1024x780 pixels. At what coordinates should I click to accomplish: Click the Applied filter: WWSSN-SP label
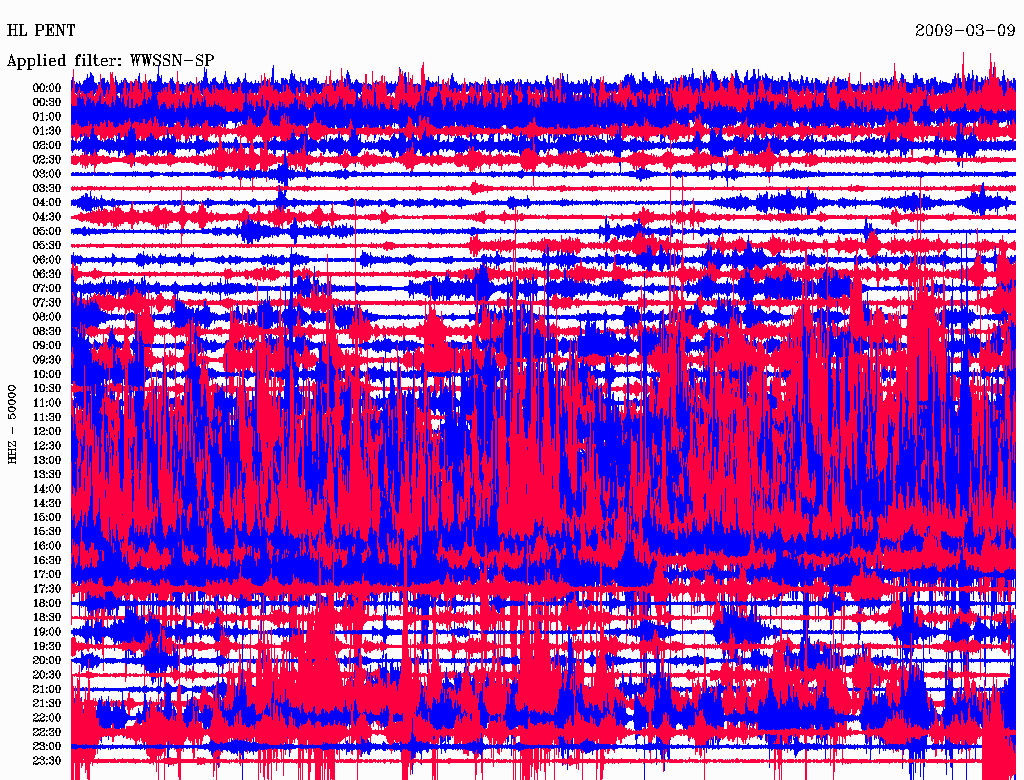[110, 61]
